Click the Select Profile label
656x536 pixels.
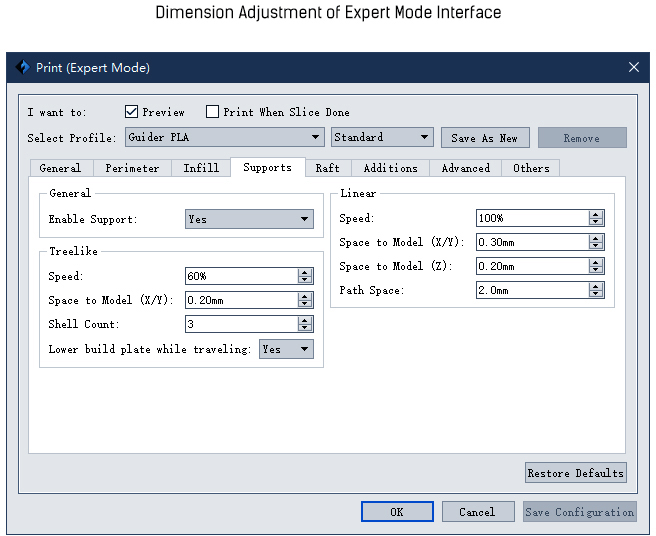click(72, 138)
